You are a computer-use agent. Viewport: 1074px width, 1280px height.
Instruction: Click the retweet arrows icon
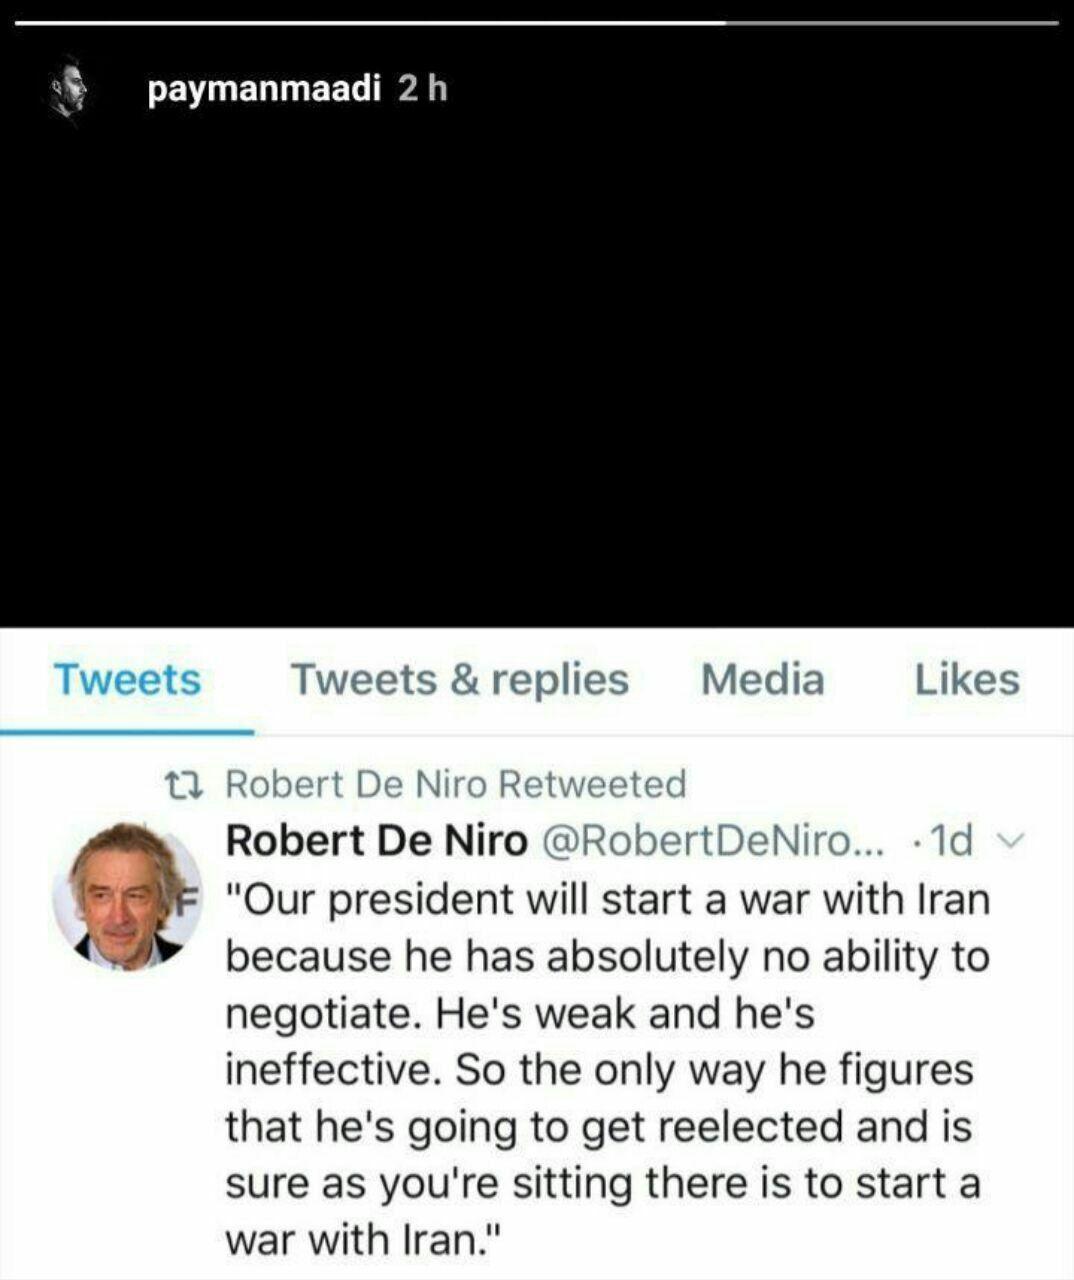tap(183, 784)
